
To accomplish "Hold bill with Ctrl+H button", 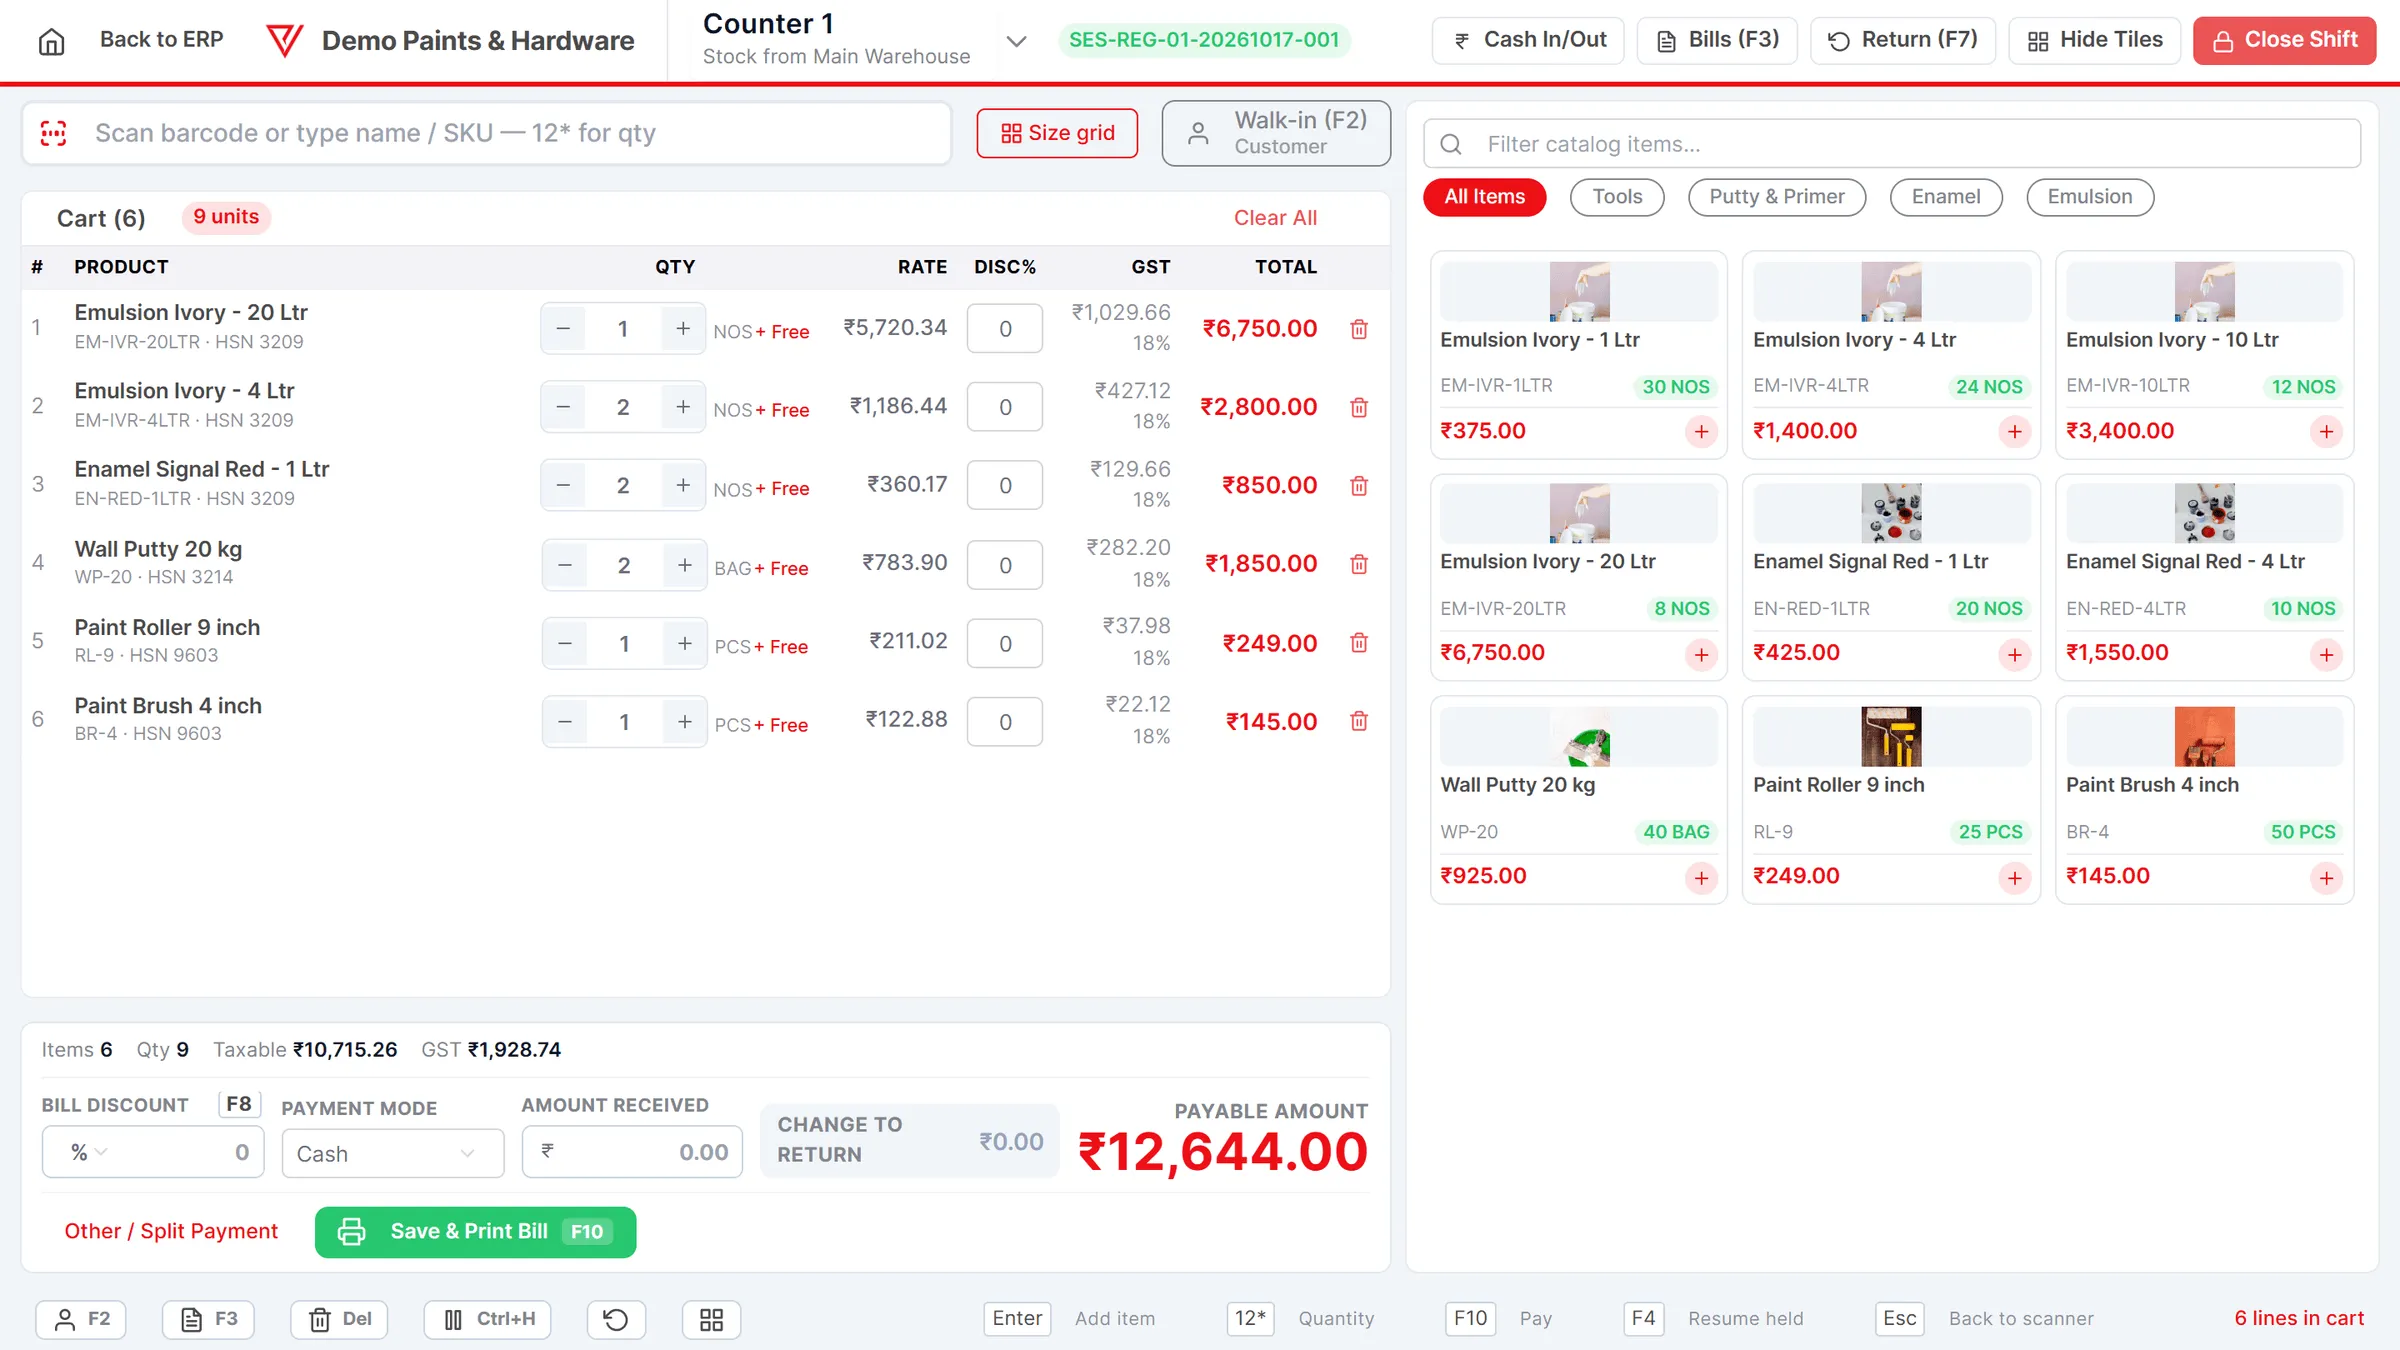I will coord(487,1319).
